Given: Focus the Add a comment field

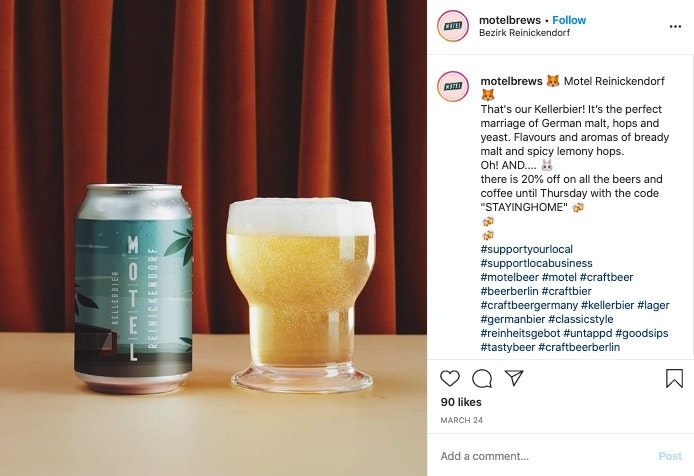Looking at the screenshot, I should (x=544, y=456).
